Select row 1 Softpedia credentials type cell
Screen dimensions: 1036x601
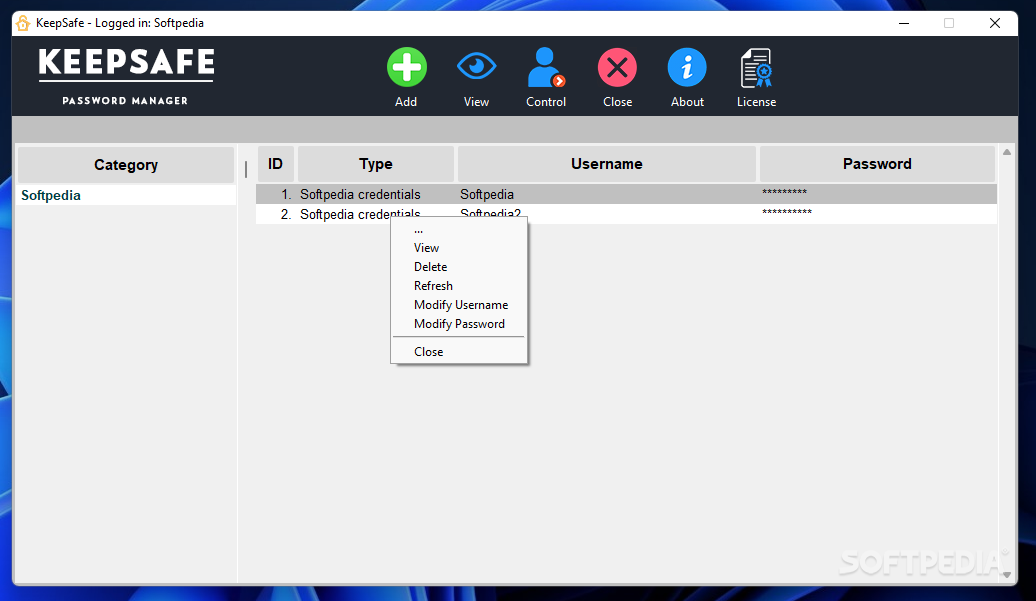(360, 194)
